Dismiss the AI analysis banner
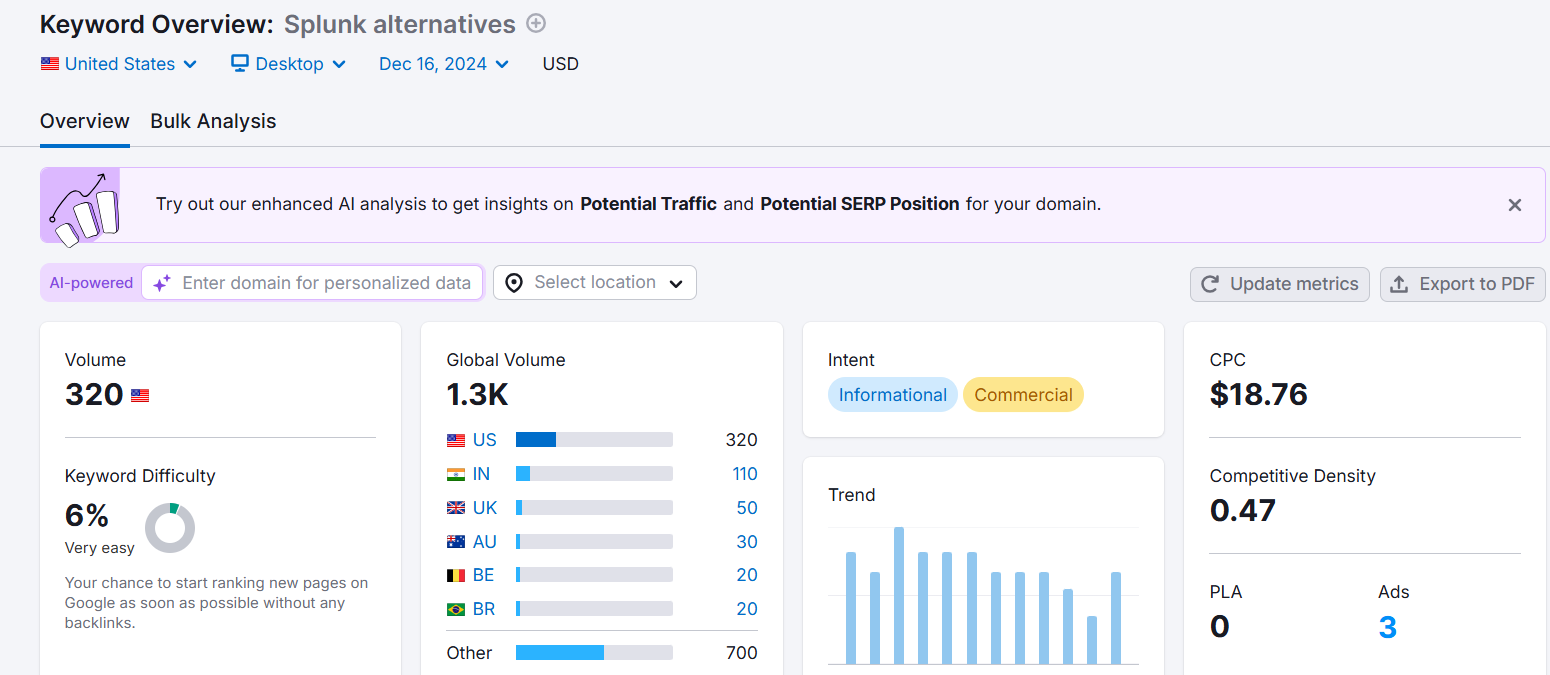This screenshot has height=675, width=1550. (1515, 205)
